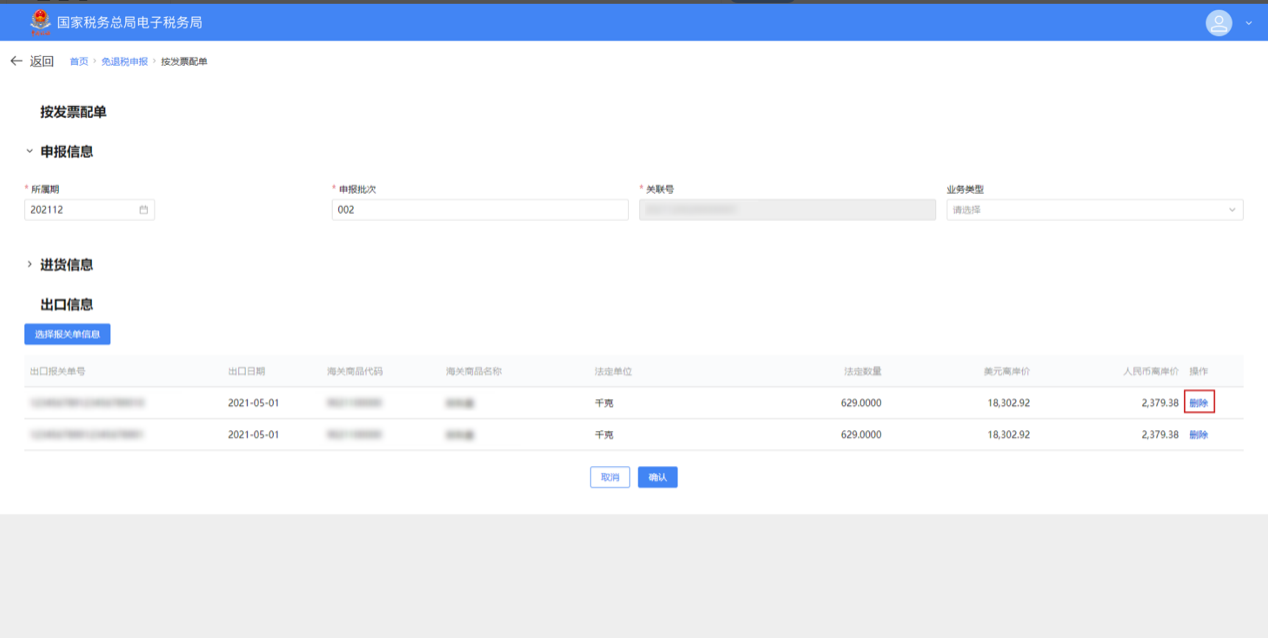1268x638 pixels.
Task: Open the 业务类型 dropdown
Action: (x=1094, y=210)
